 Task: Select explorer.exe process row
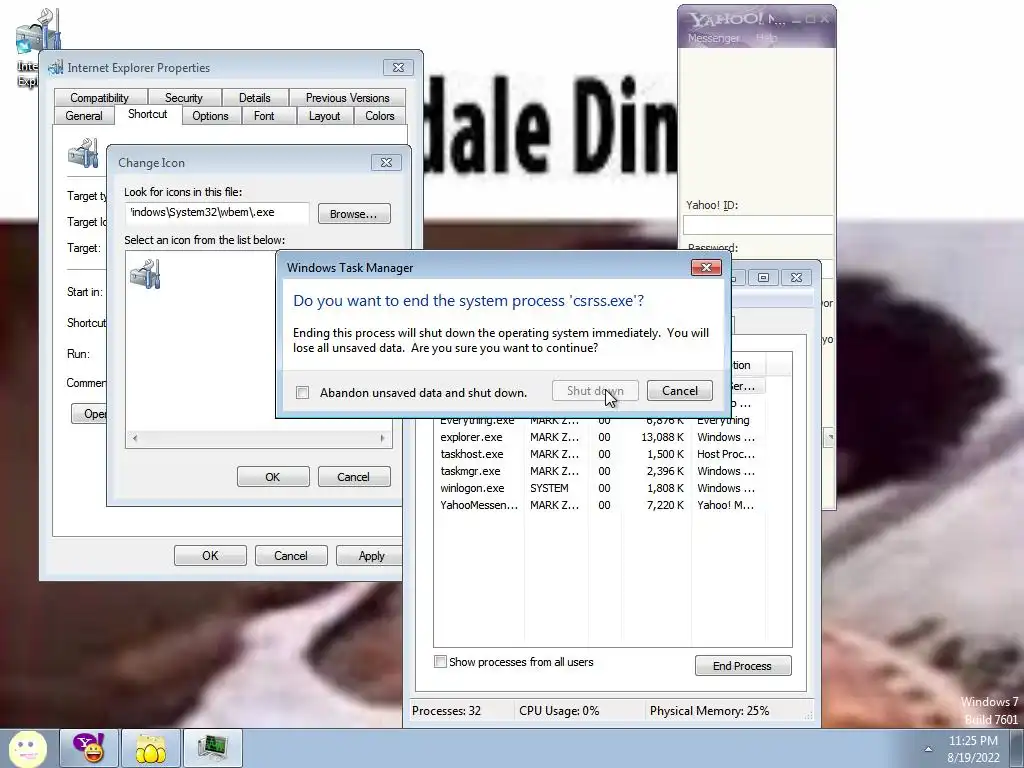tap(598, 437)
